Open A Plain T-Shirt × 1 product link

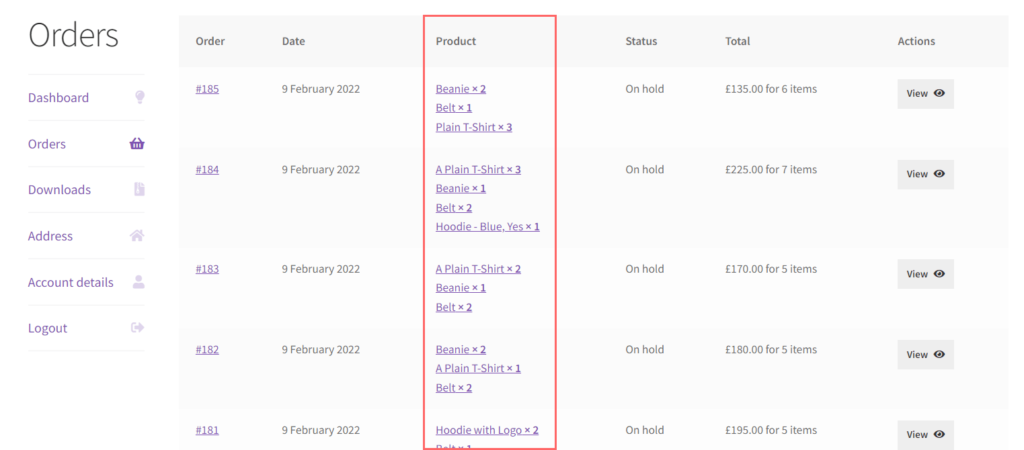[478, 369]
